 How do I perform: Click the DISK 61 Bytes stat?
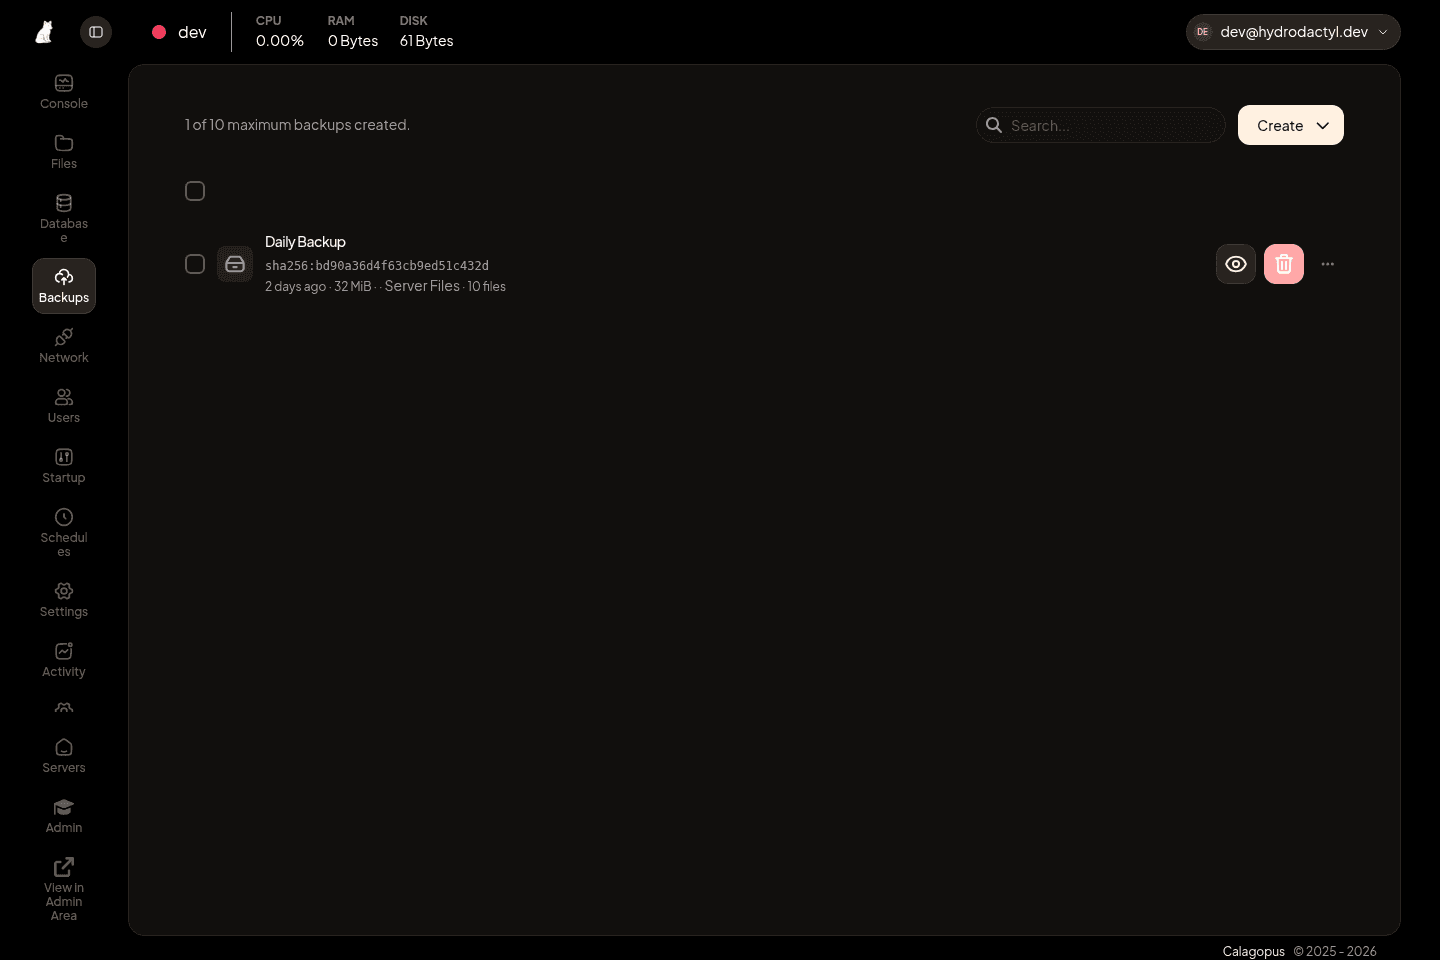coord(427,32)
